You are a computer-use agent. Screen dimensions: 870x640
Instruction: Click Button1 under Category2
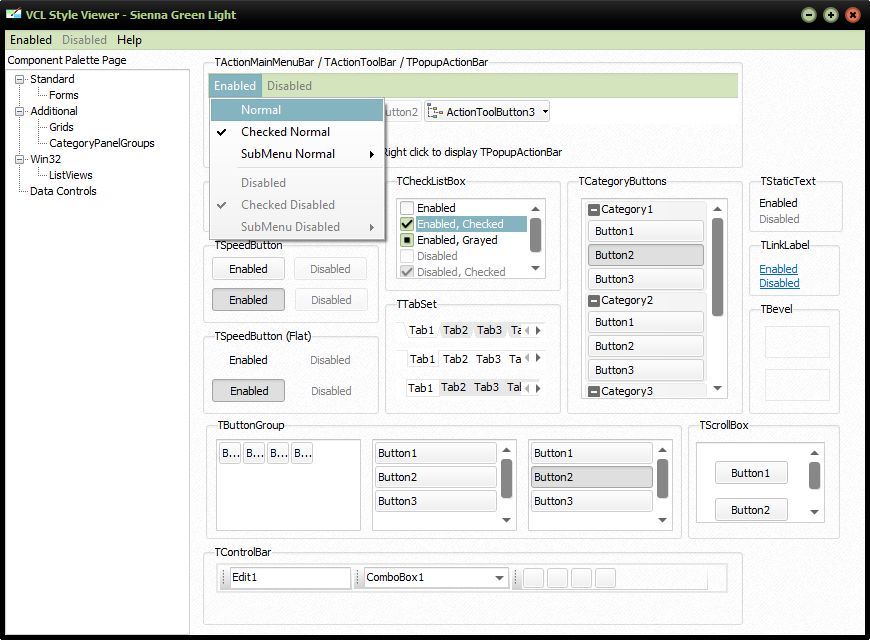coord(646,322)
